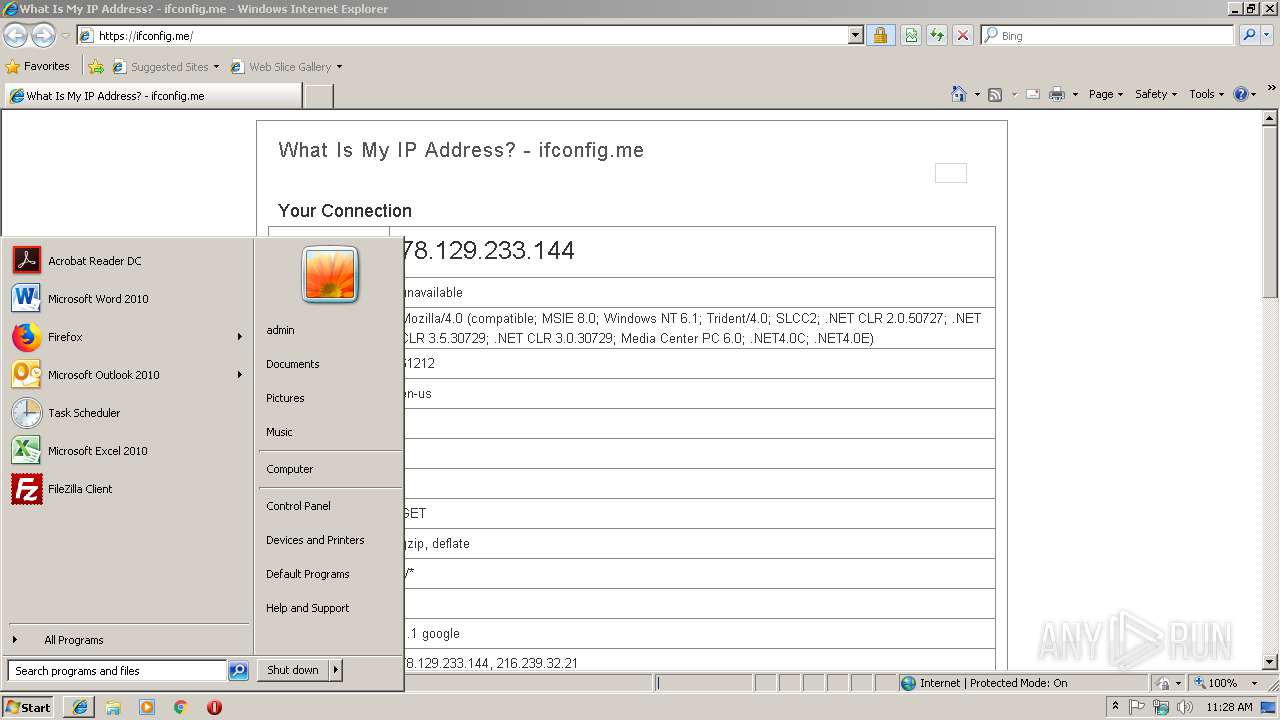The height and width of the screenshot is (720, 1280).
Task: Click the red Stop loading icon
Action: coord(963,35)
